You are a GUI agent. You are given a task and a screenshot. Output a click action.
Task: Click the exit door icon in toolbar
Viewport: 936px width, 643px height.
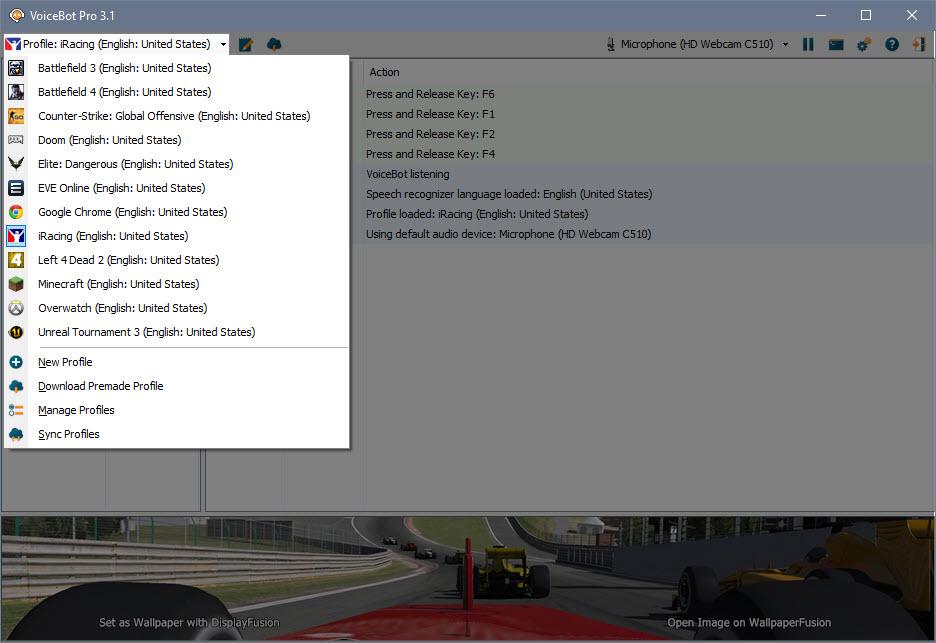(x=919, y=44)
